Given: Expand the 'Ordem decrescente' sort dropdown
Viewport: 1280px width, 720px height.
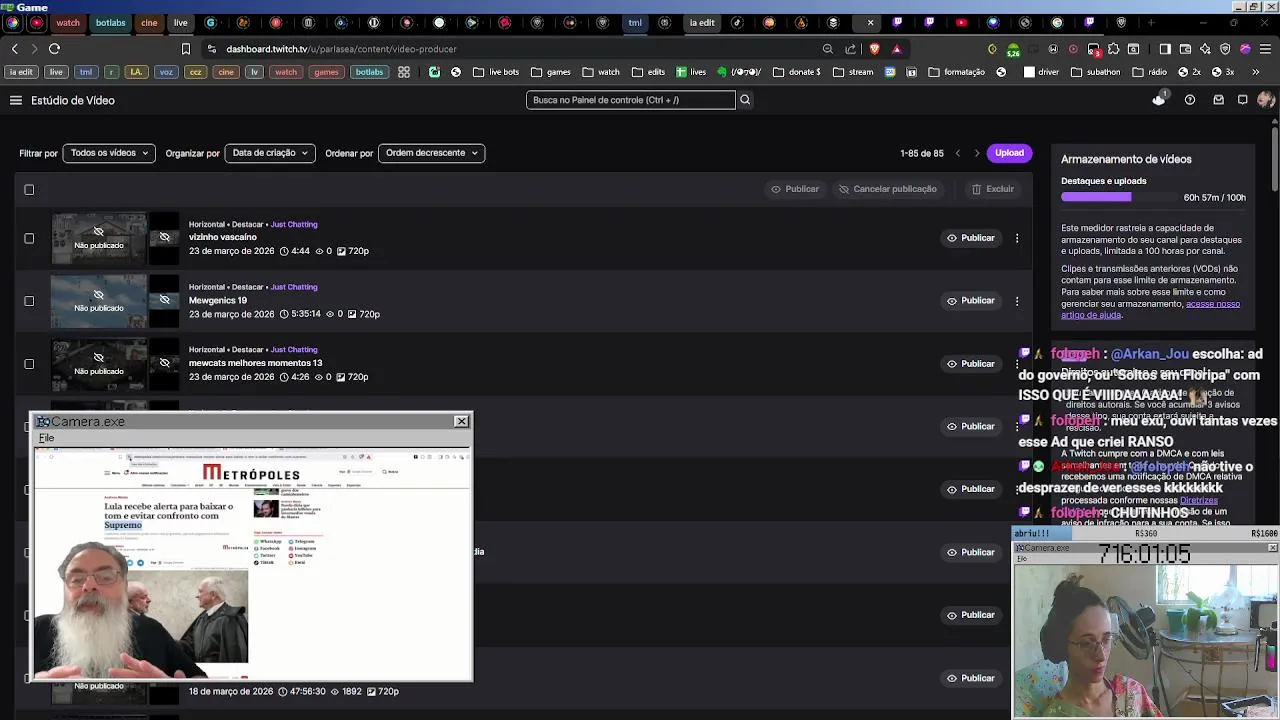Looking at the screenshot, I should click(432, 153).
